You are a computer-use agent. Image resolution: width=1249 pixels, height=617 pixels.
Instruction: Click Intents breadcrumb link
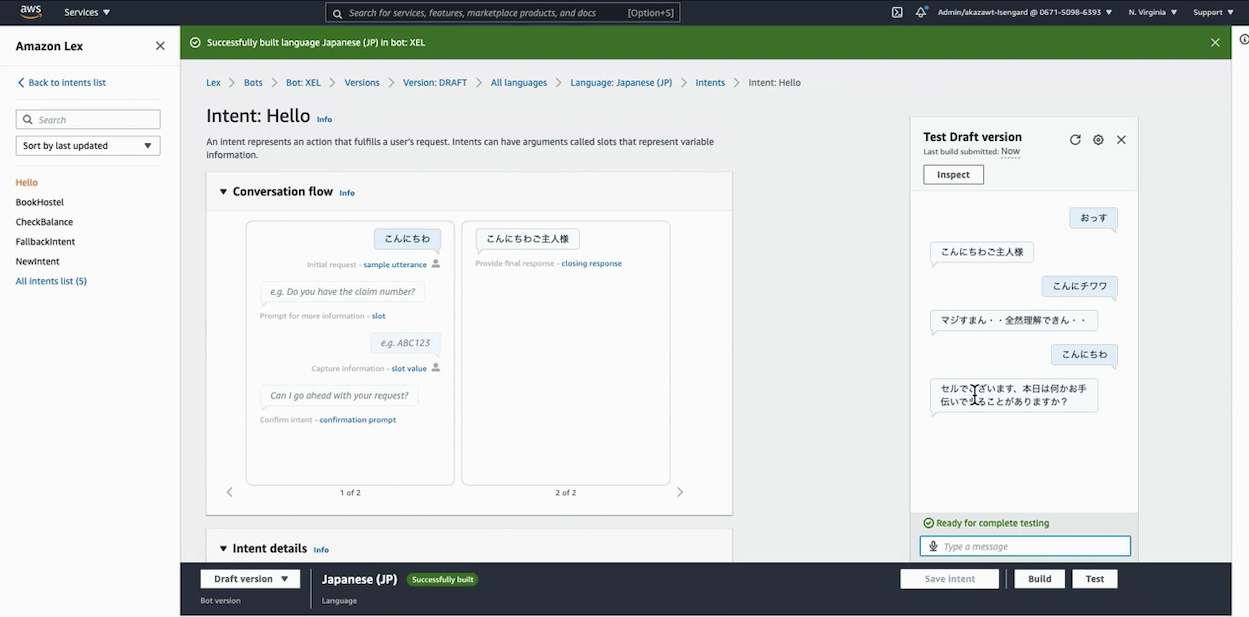point(710,83)
